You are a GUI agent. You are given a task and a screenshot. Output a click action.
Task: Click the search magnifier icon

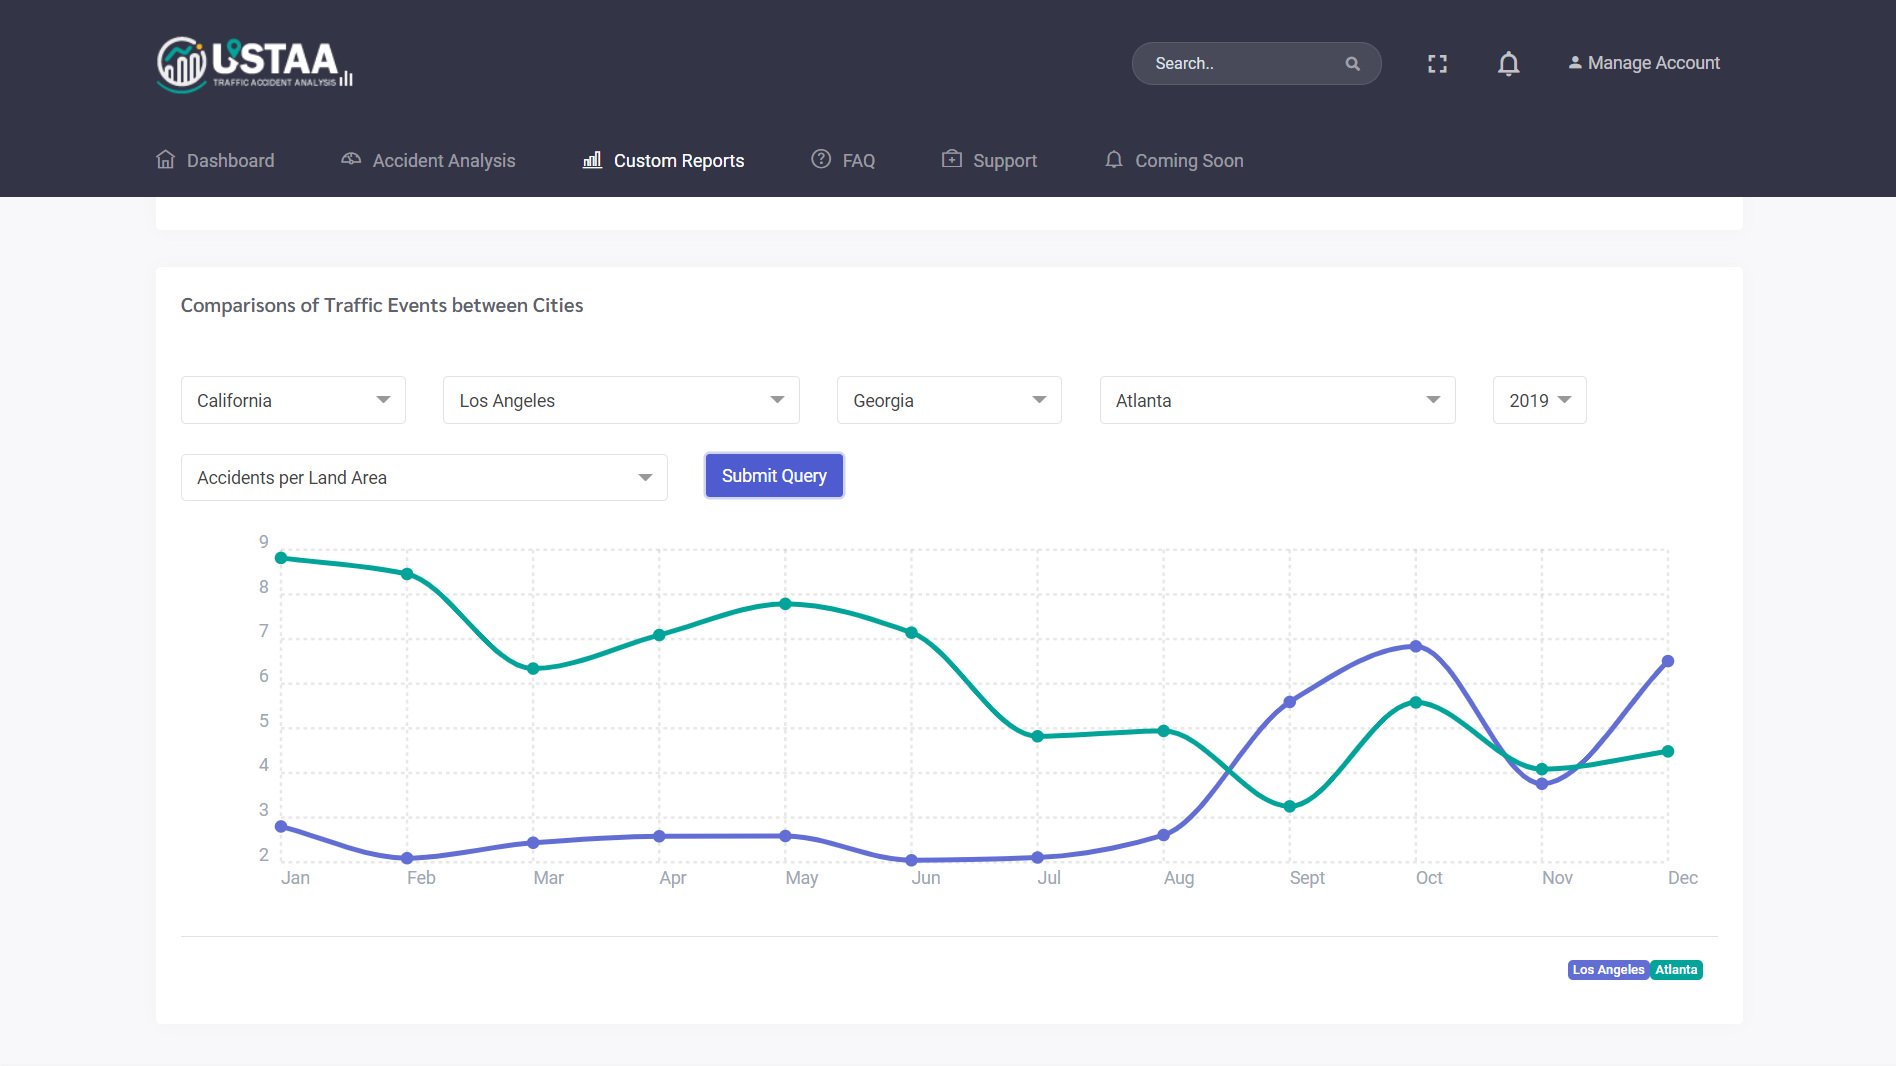pyautogui.click(x=1352, y=64)
